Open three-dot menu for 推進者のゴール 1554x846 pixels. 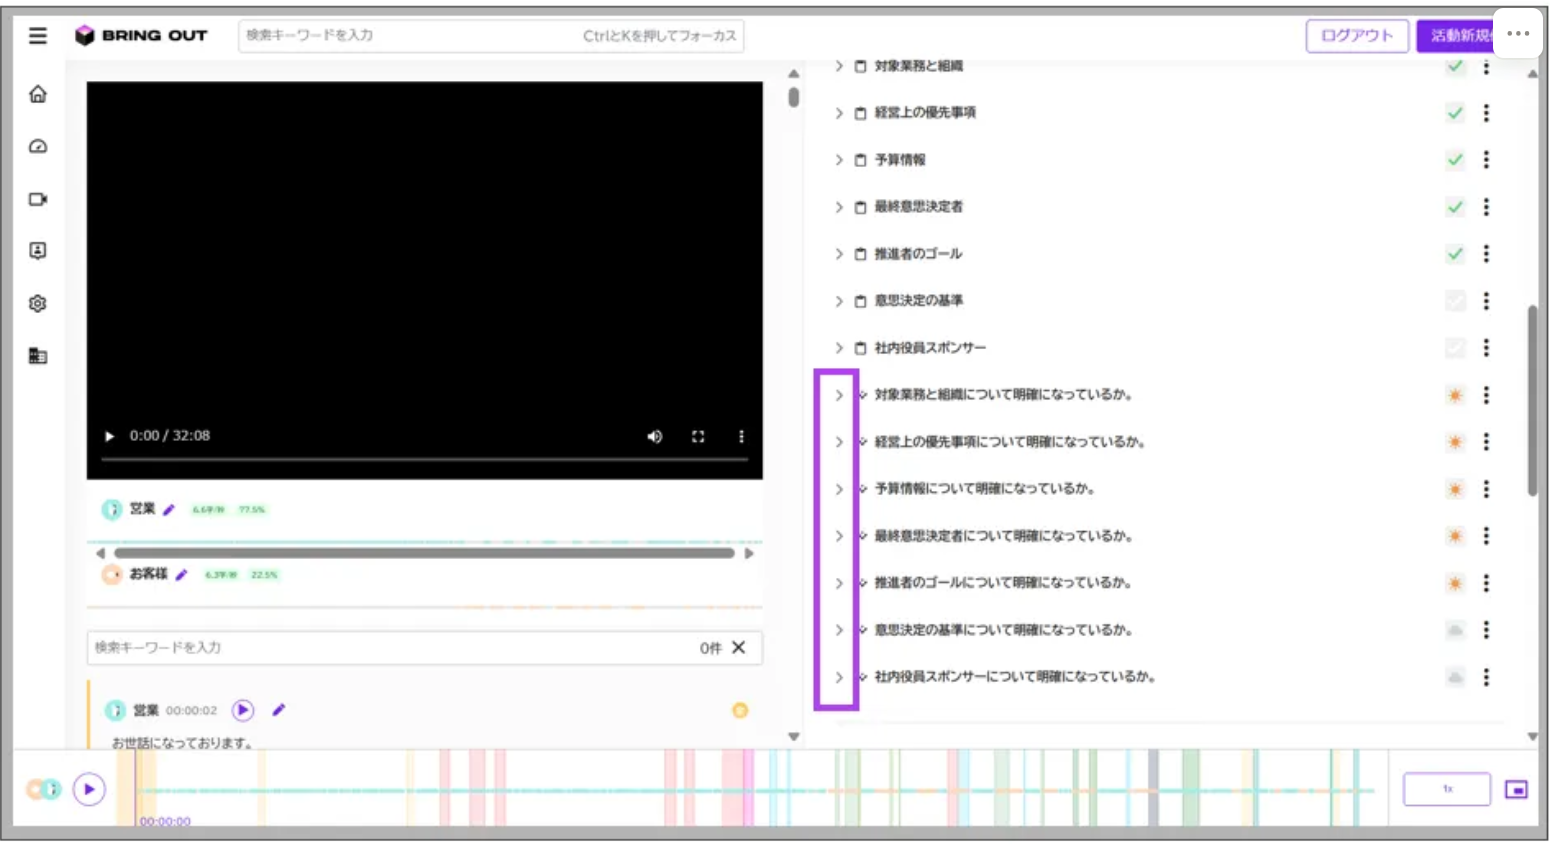(1486, 254)
